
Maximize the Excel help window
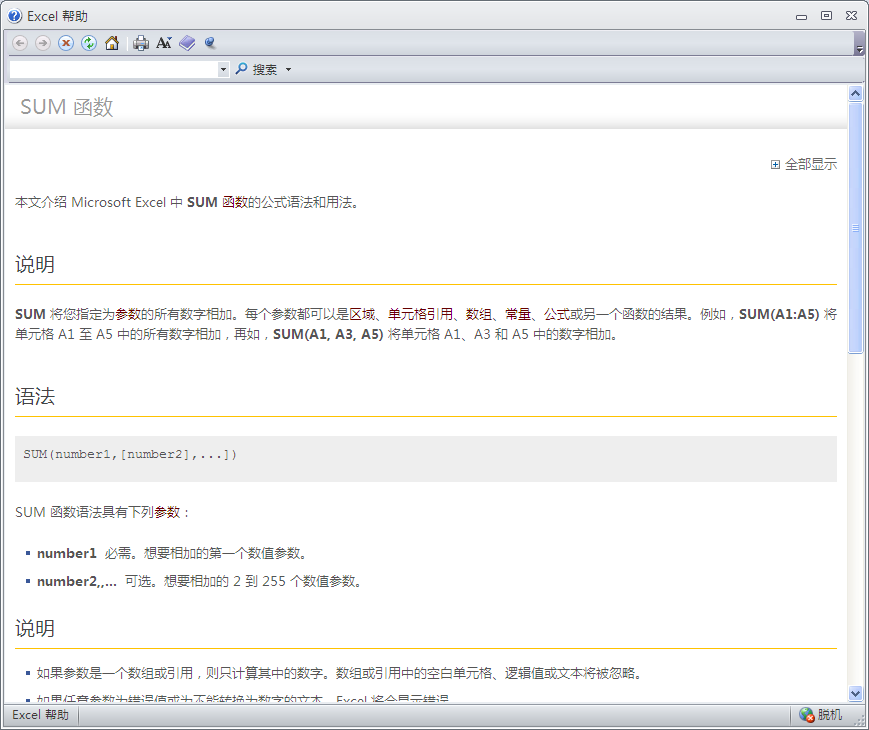(826, 16)
